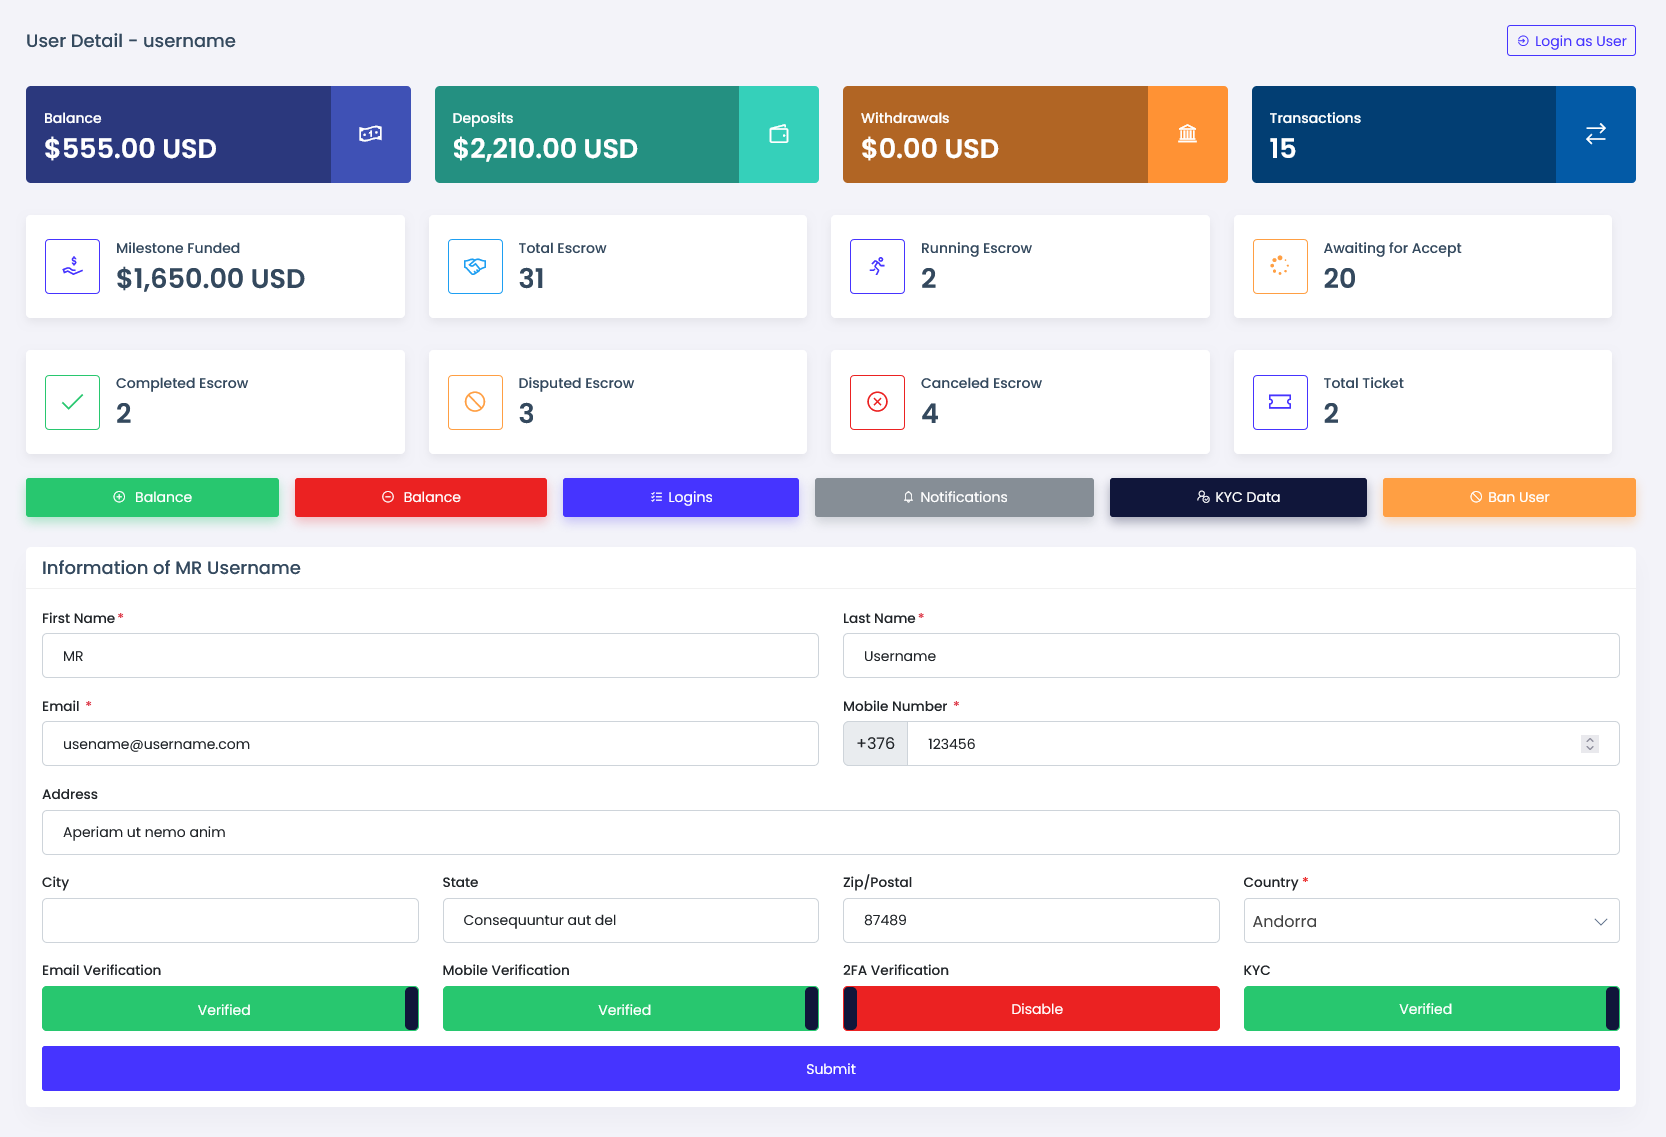The image size is (1666, 1137).
Task: Click the Milestone Funded hand icon
Action: click(73, 266)
